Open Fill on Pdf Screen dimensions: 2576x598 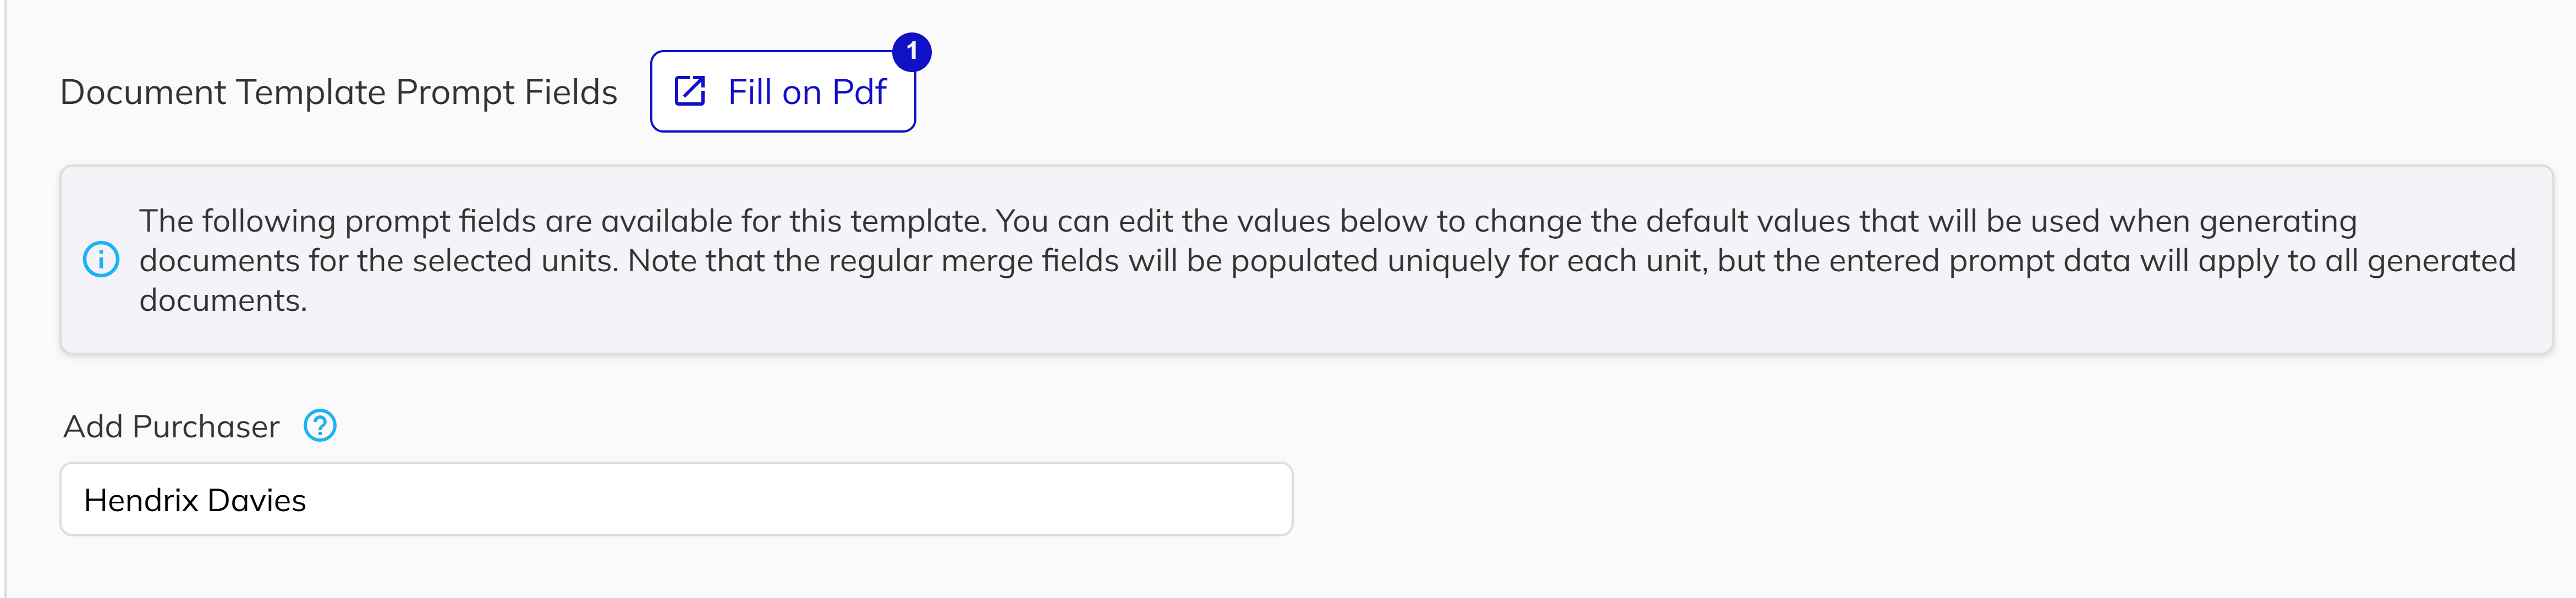(x=783, y=92)
